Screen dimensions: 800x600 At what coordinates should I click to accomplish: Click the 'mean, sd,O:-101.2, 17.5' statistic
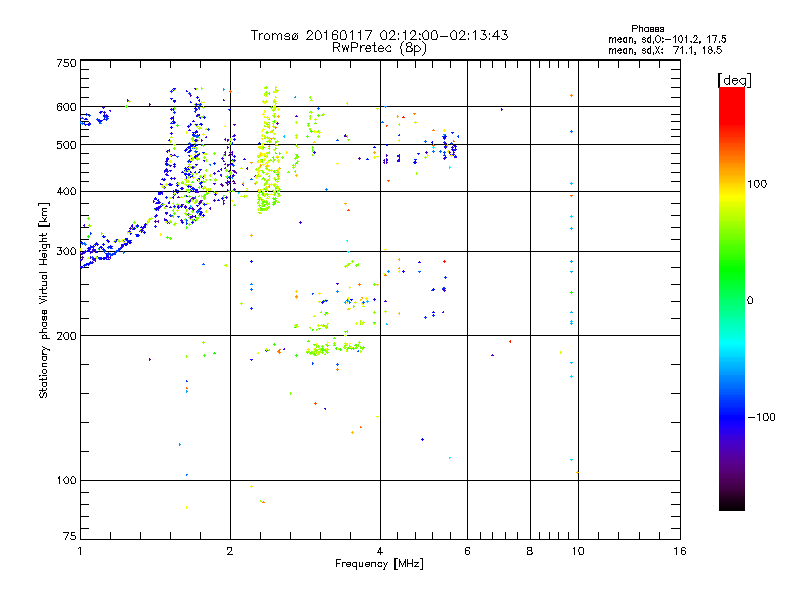667,39
